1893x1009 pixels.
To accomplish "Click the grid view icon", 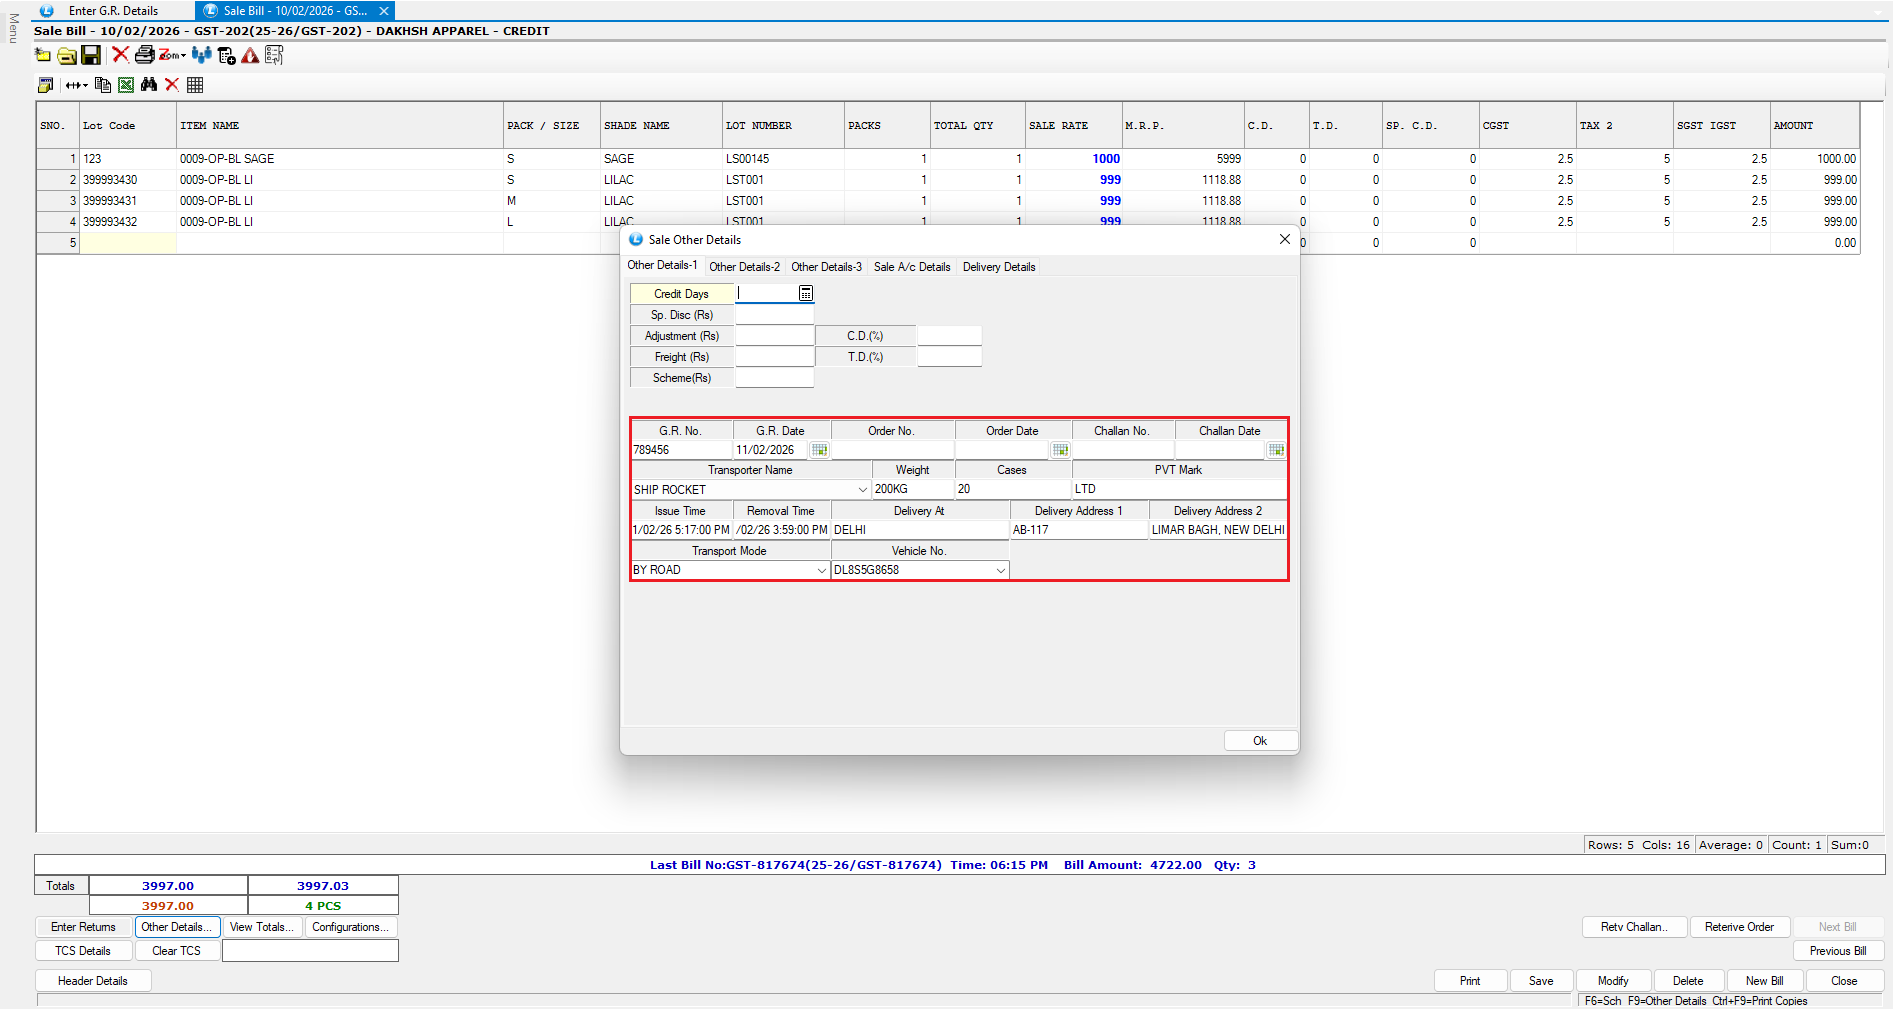I will point(195,85).
